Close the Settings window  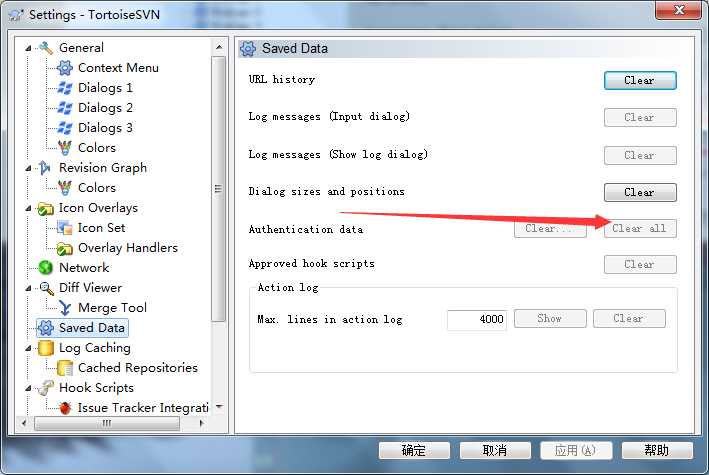point(678,10)
